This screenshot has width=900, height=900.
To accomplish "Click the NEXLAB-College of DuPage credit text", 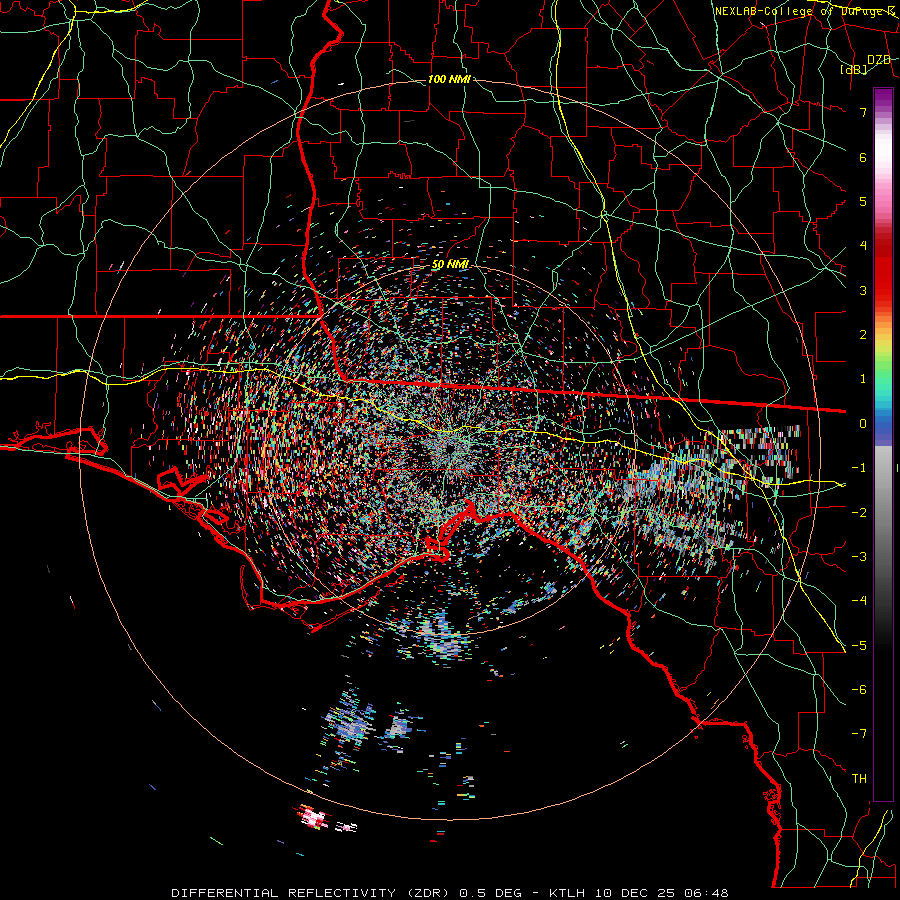I will point(805,11).
